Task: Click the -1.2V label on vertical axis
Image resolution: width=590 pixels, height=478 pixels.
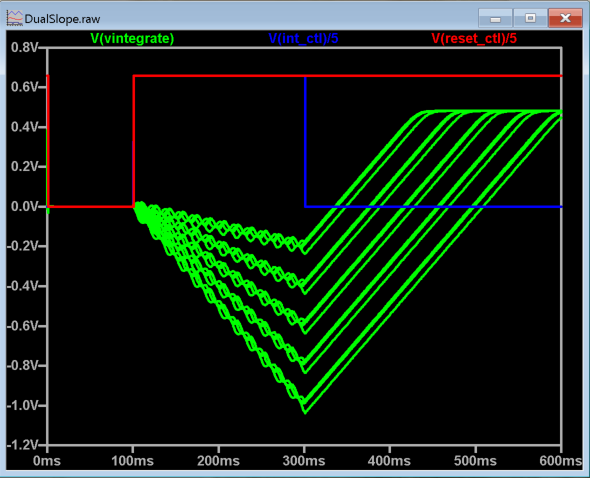Action: 23,445
